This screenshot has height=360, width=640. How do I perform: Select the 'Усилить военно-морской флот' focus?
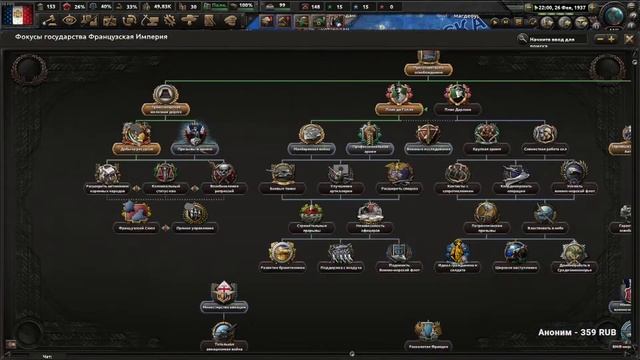pos(574,178)
